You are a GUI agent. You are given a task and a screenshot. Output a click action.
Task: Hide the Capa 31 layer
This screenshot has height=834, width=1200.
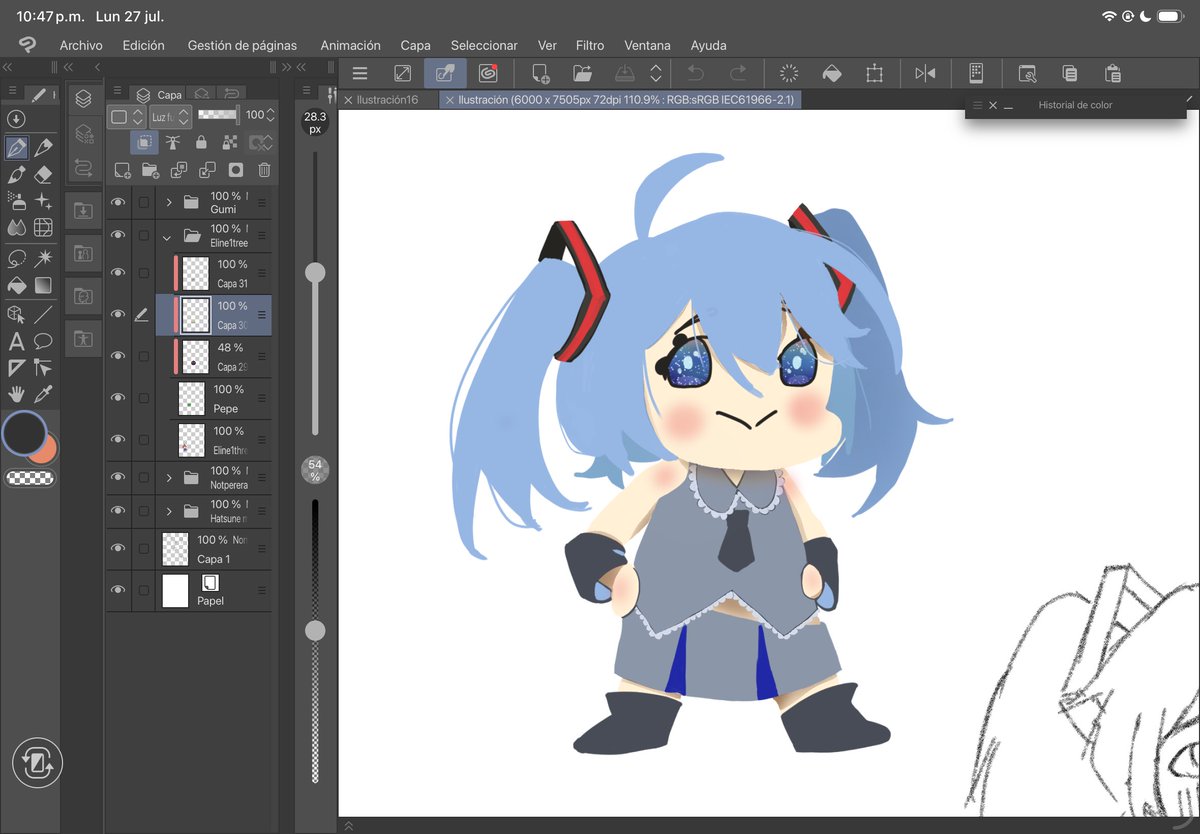coord(119,273)
